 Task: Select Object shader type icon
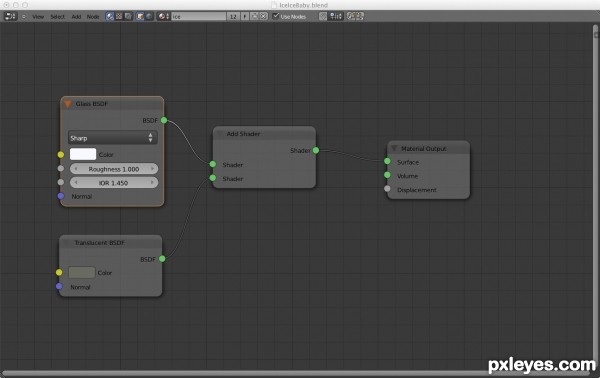click(140, 16)
